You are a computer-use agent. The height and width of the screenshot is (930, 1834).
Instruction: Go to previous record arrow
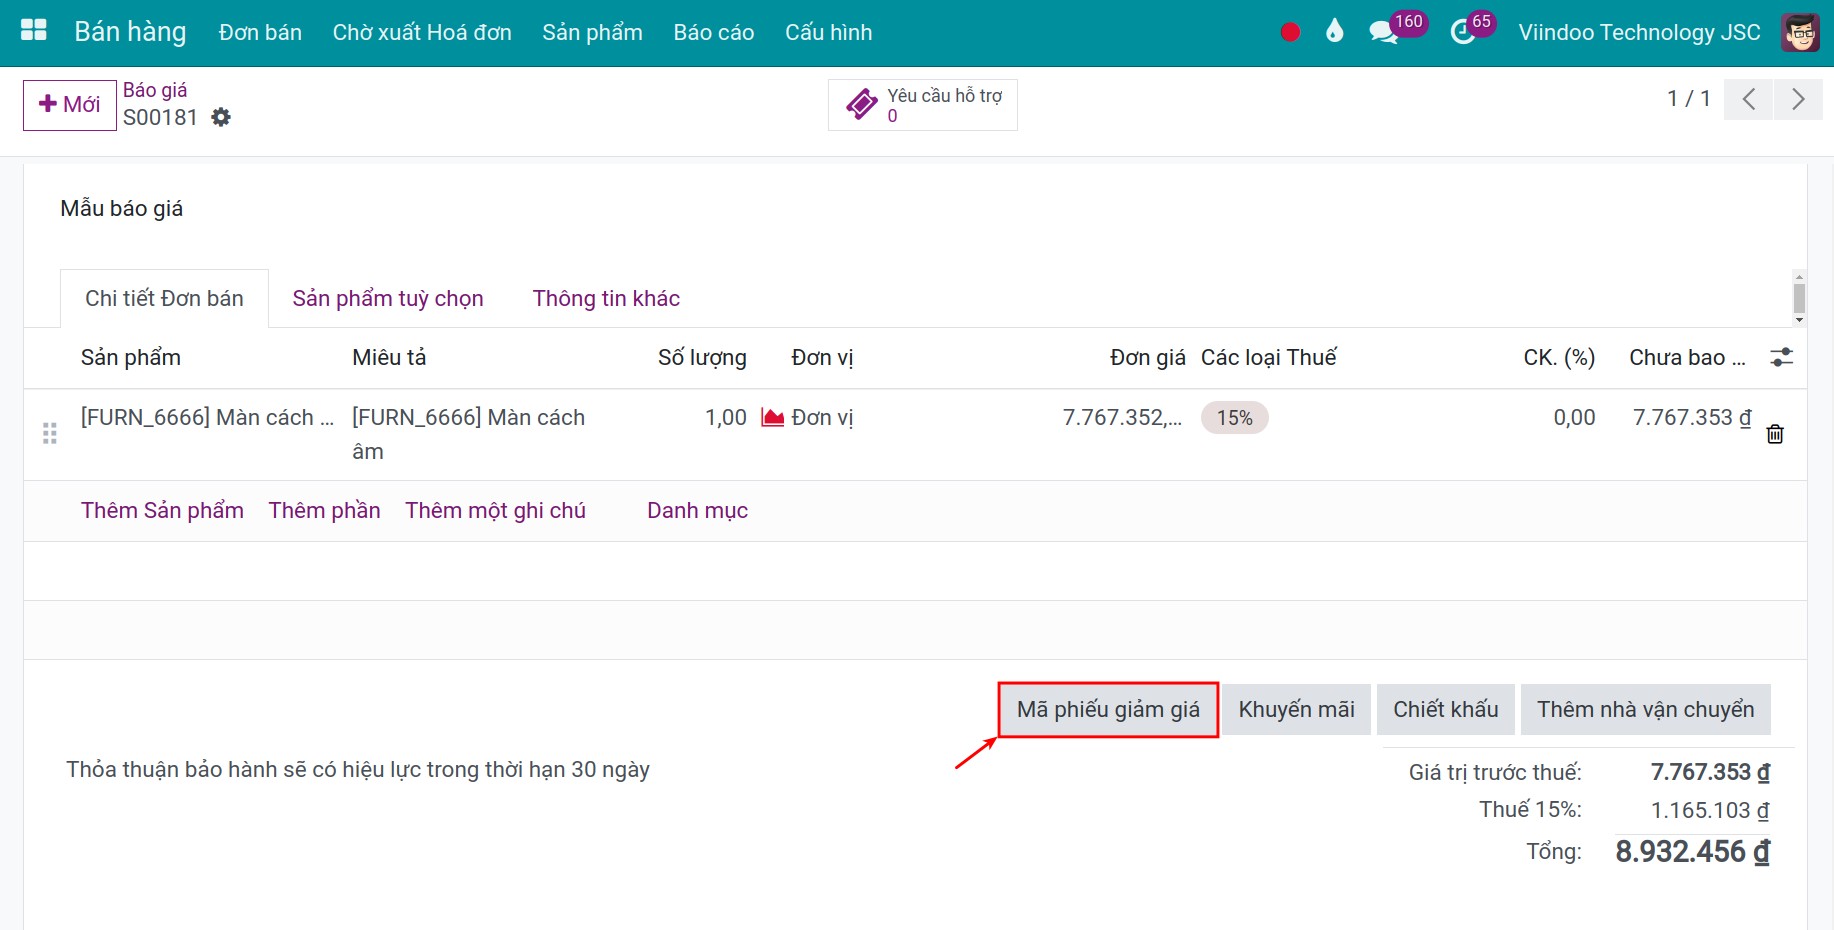point(1748,99)
